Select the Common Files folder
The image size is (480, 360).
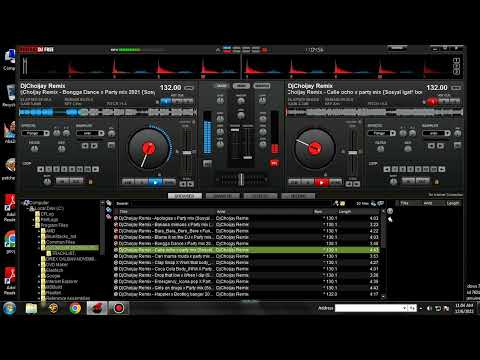coord(60,242)
